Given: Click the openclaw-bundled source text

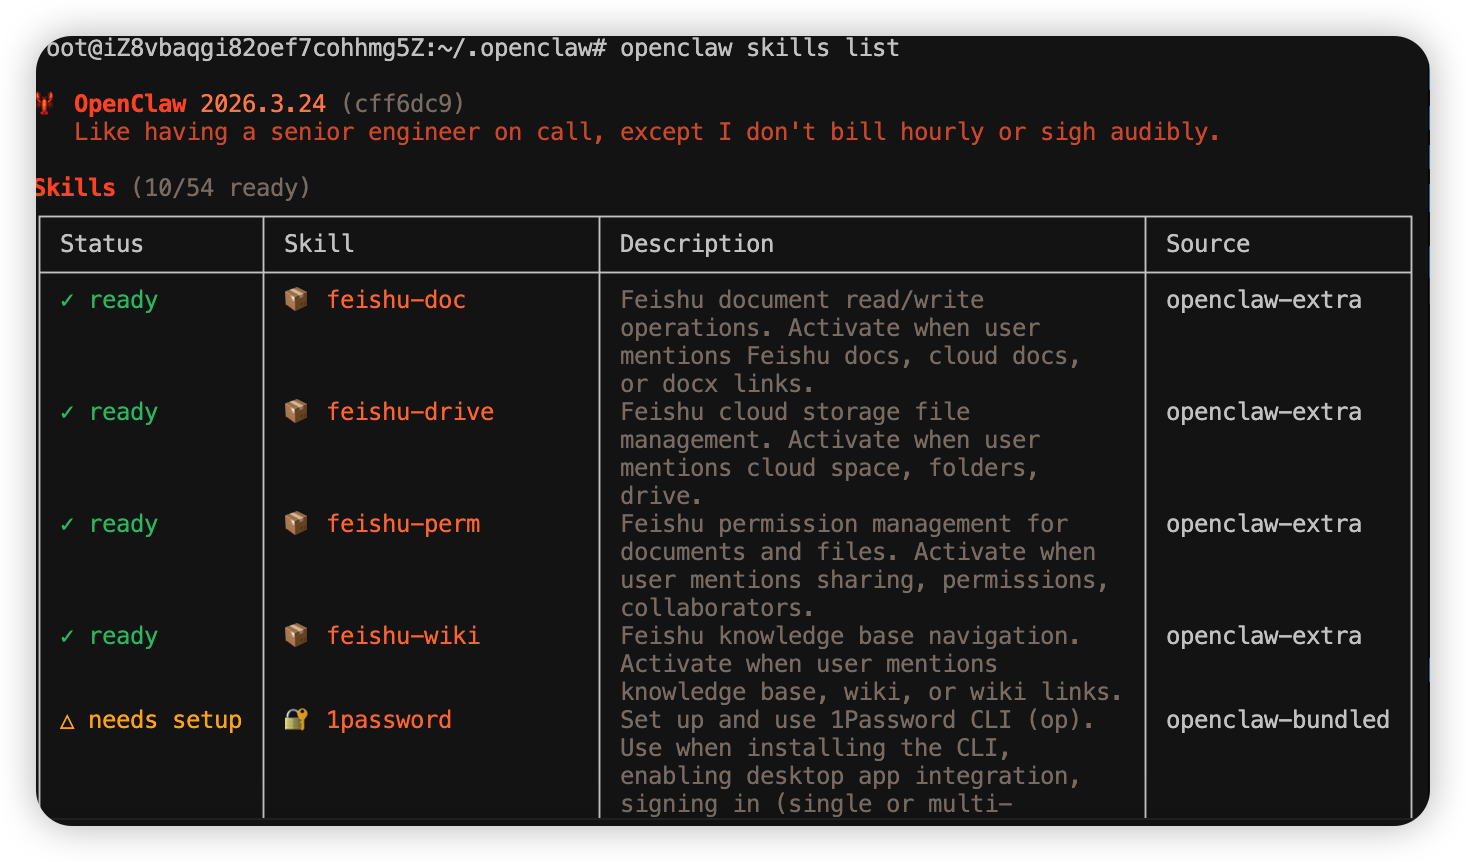Looking at the screenshot, I should [x=1277, y=720].
